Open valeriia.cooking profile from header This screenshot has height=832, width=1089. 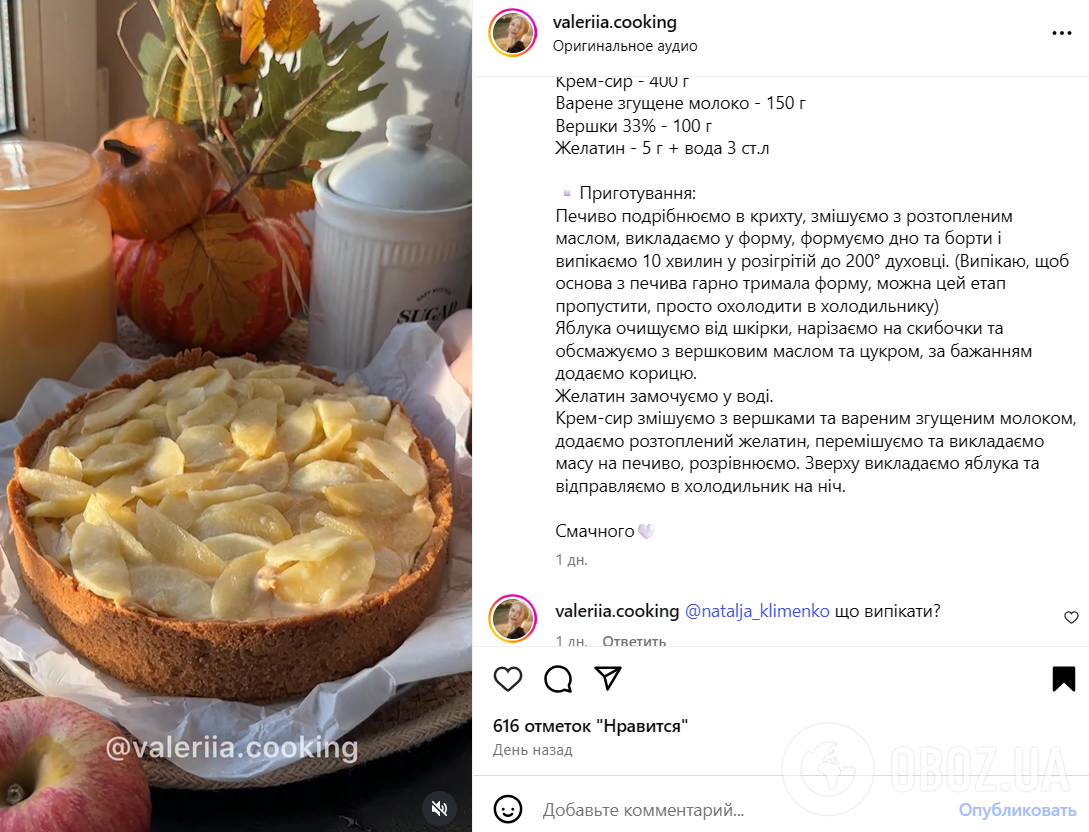(615, 22)
